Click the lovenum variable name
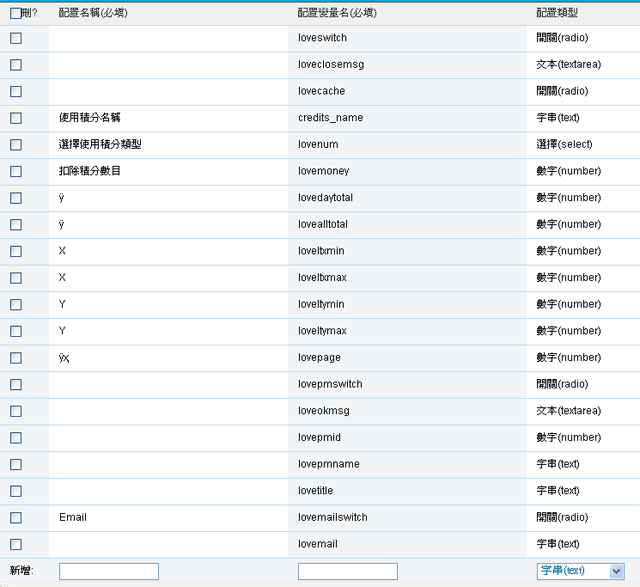Image resolution: width=640 pixels, height=587 pixels. click(318, 145)
